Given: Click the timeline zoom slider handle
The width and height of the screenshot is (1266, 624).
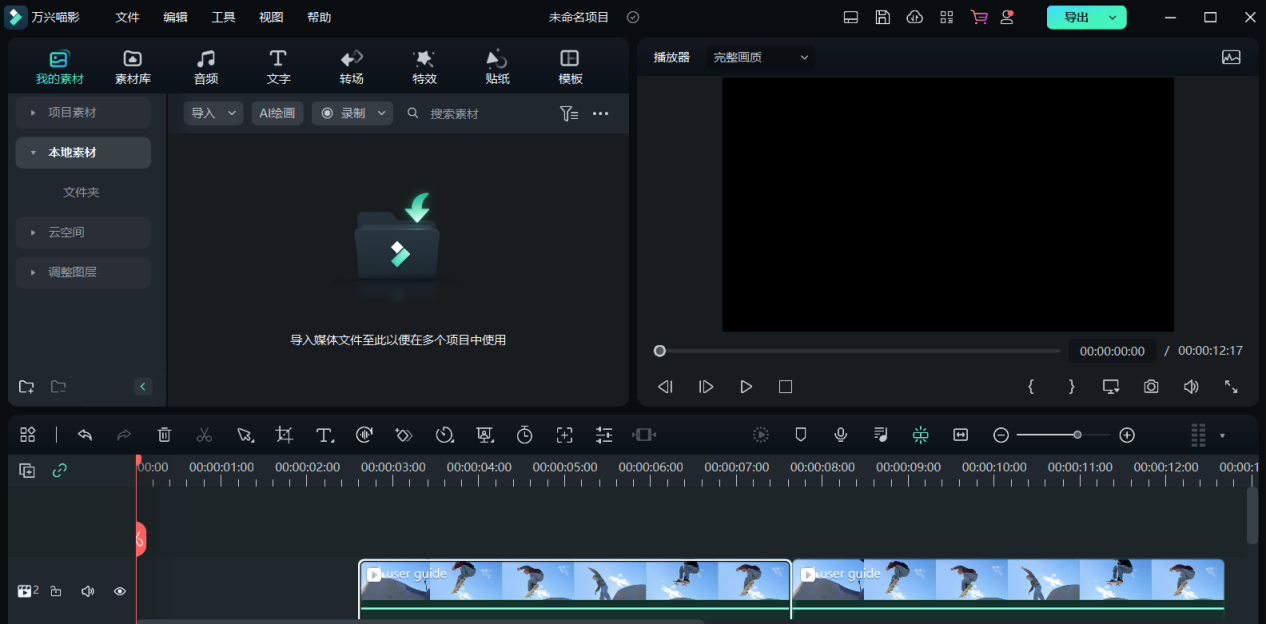Looking at the screenshot, I should click(x=1077, y=435).
